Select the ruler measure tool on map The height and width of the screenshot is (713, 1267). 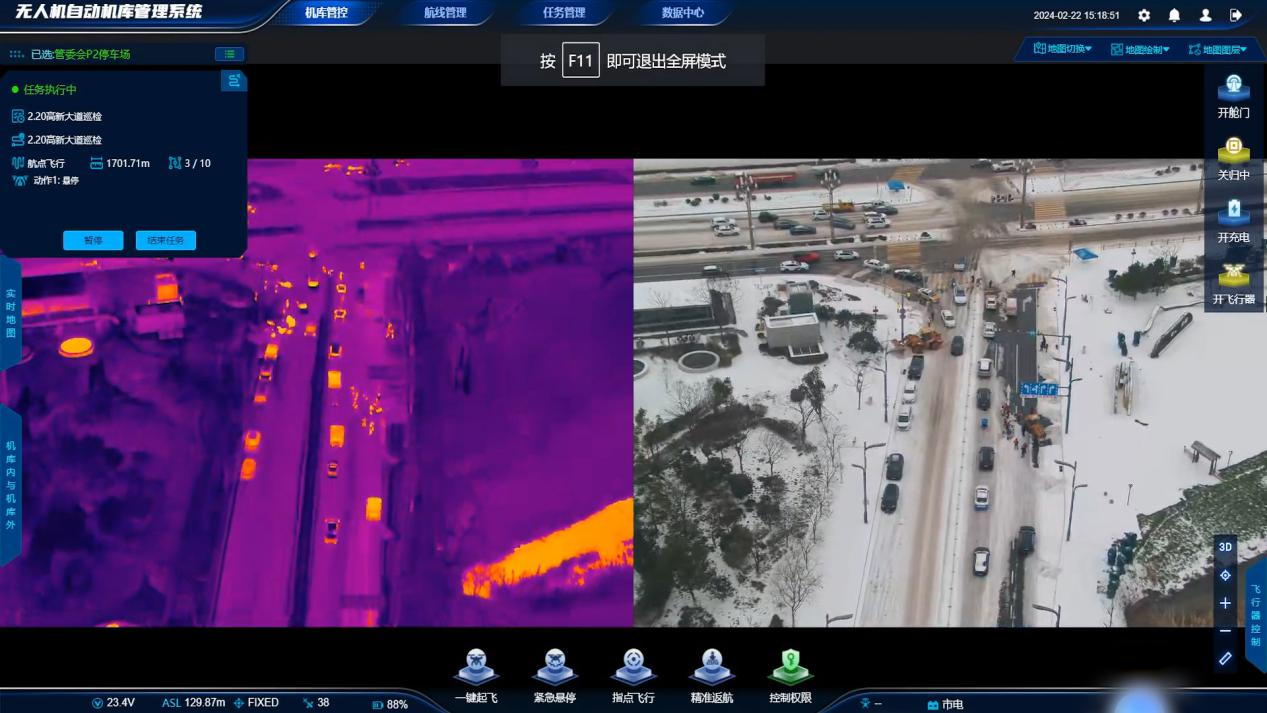click(x=1225, y=659)
